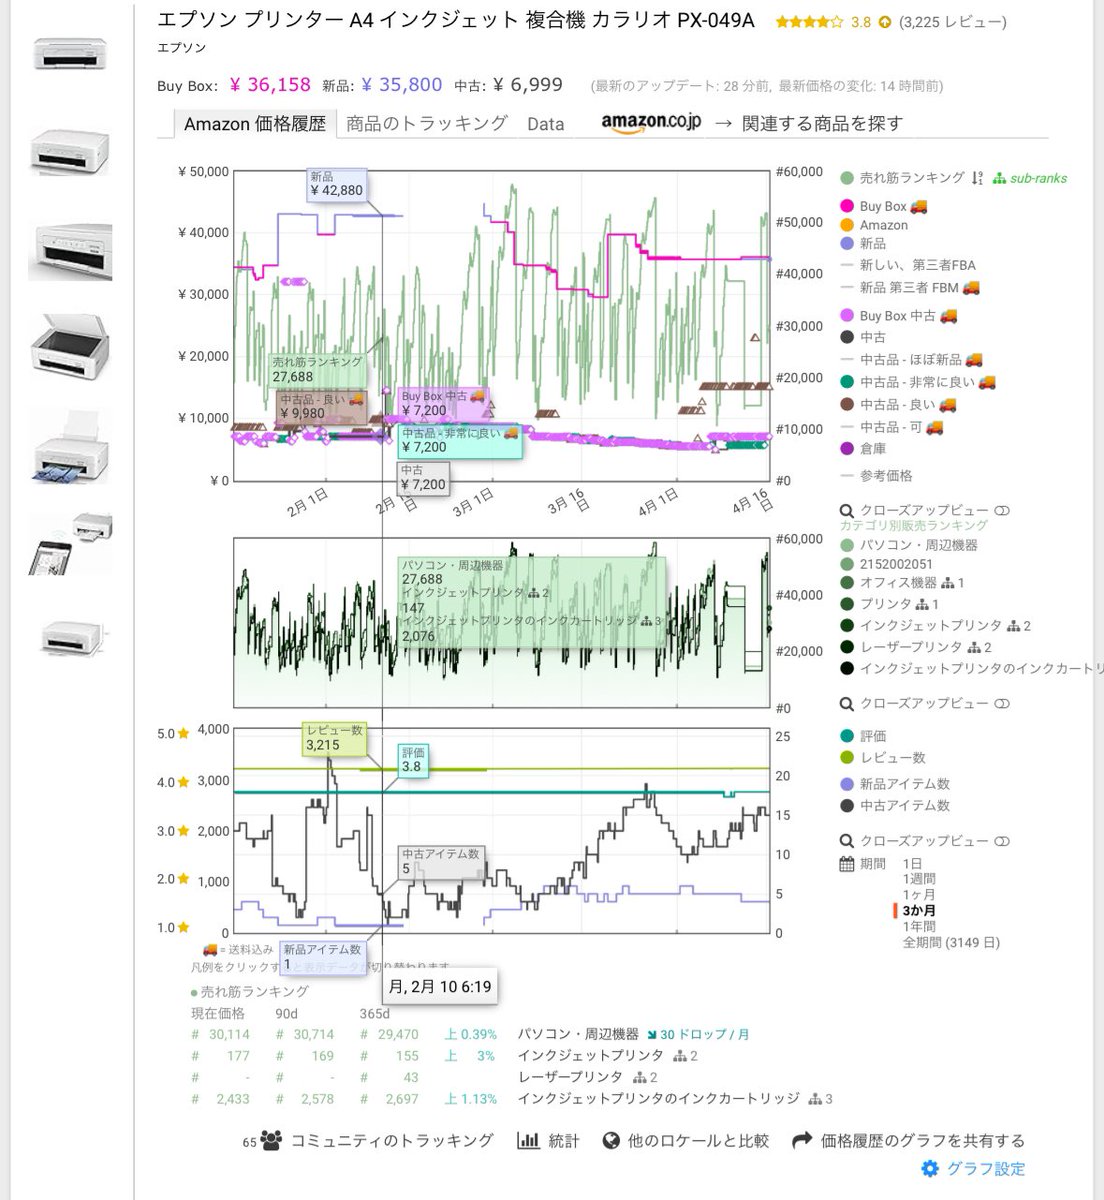Open sub-ranks link in legend
Screen dimensions: 1104x1200
coord(1038,178)
